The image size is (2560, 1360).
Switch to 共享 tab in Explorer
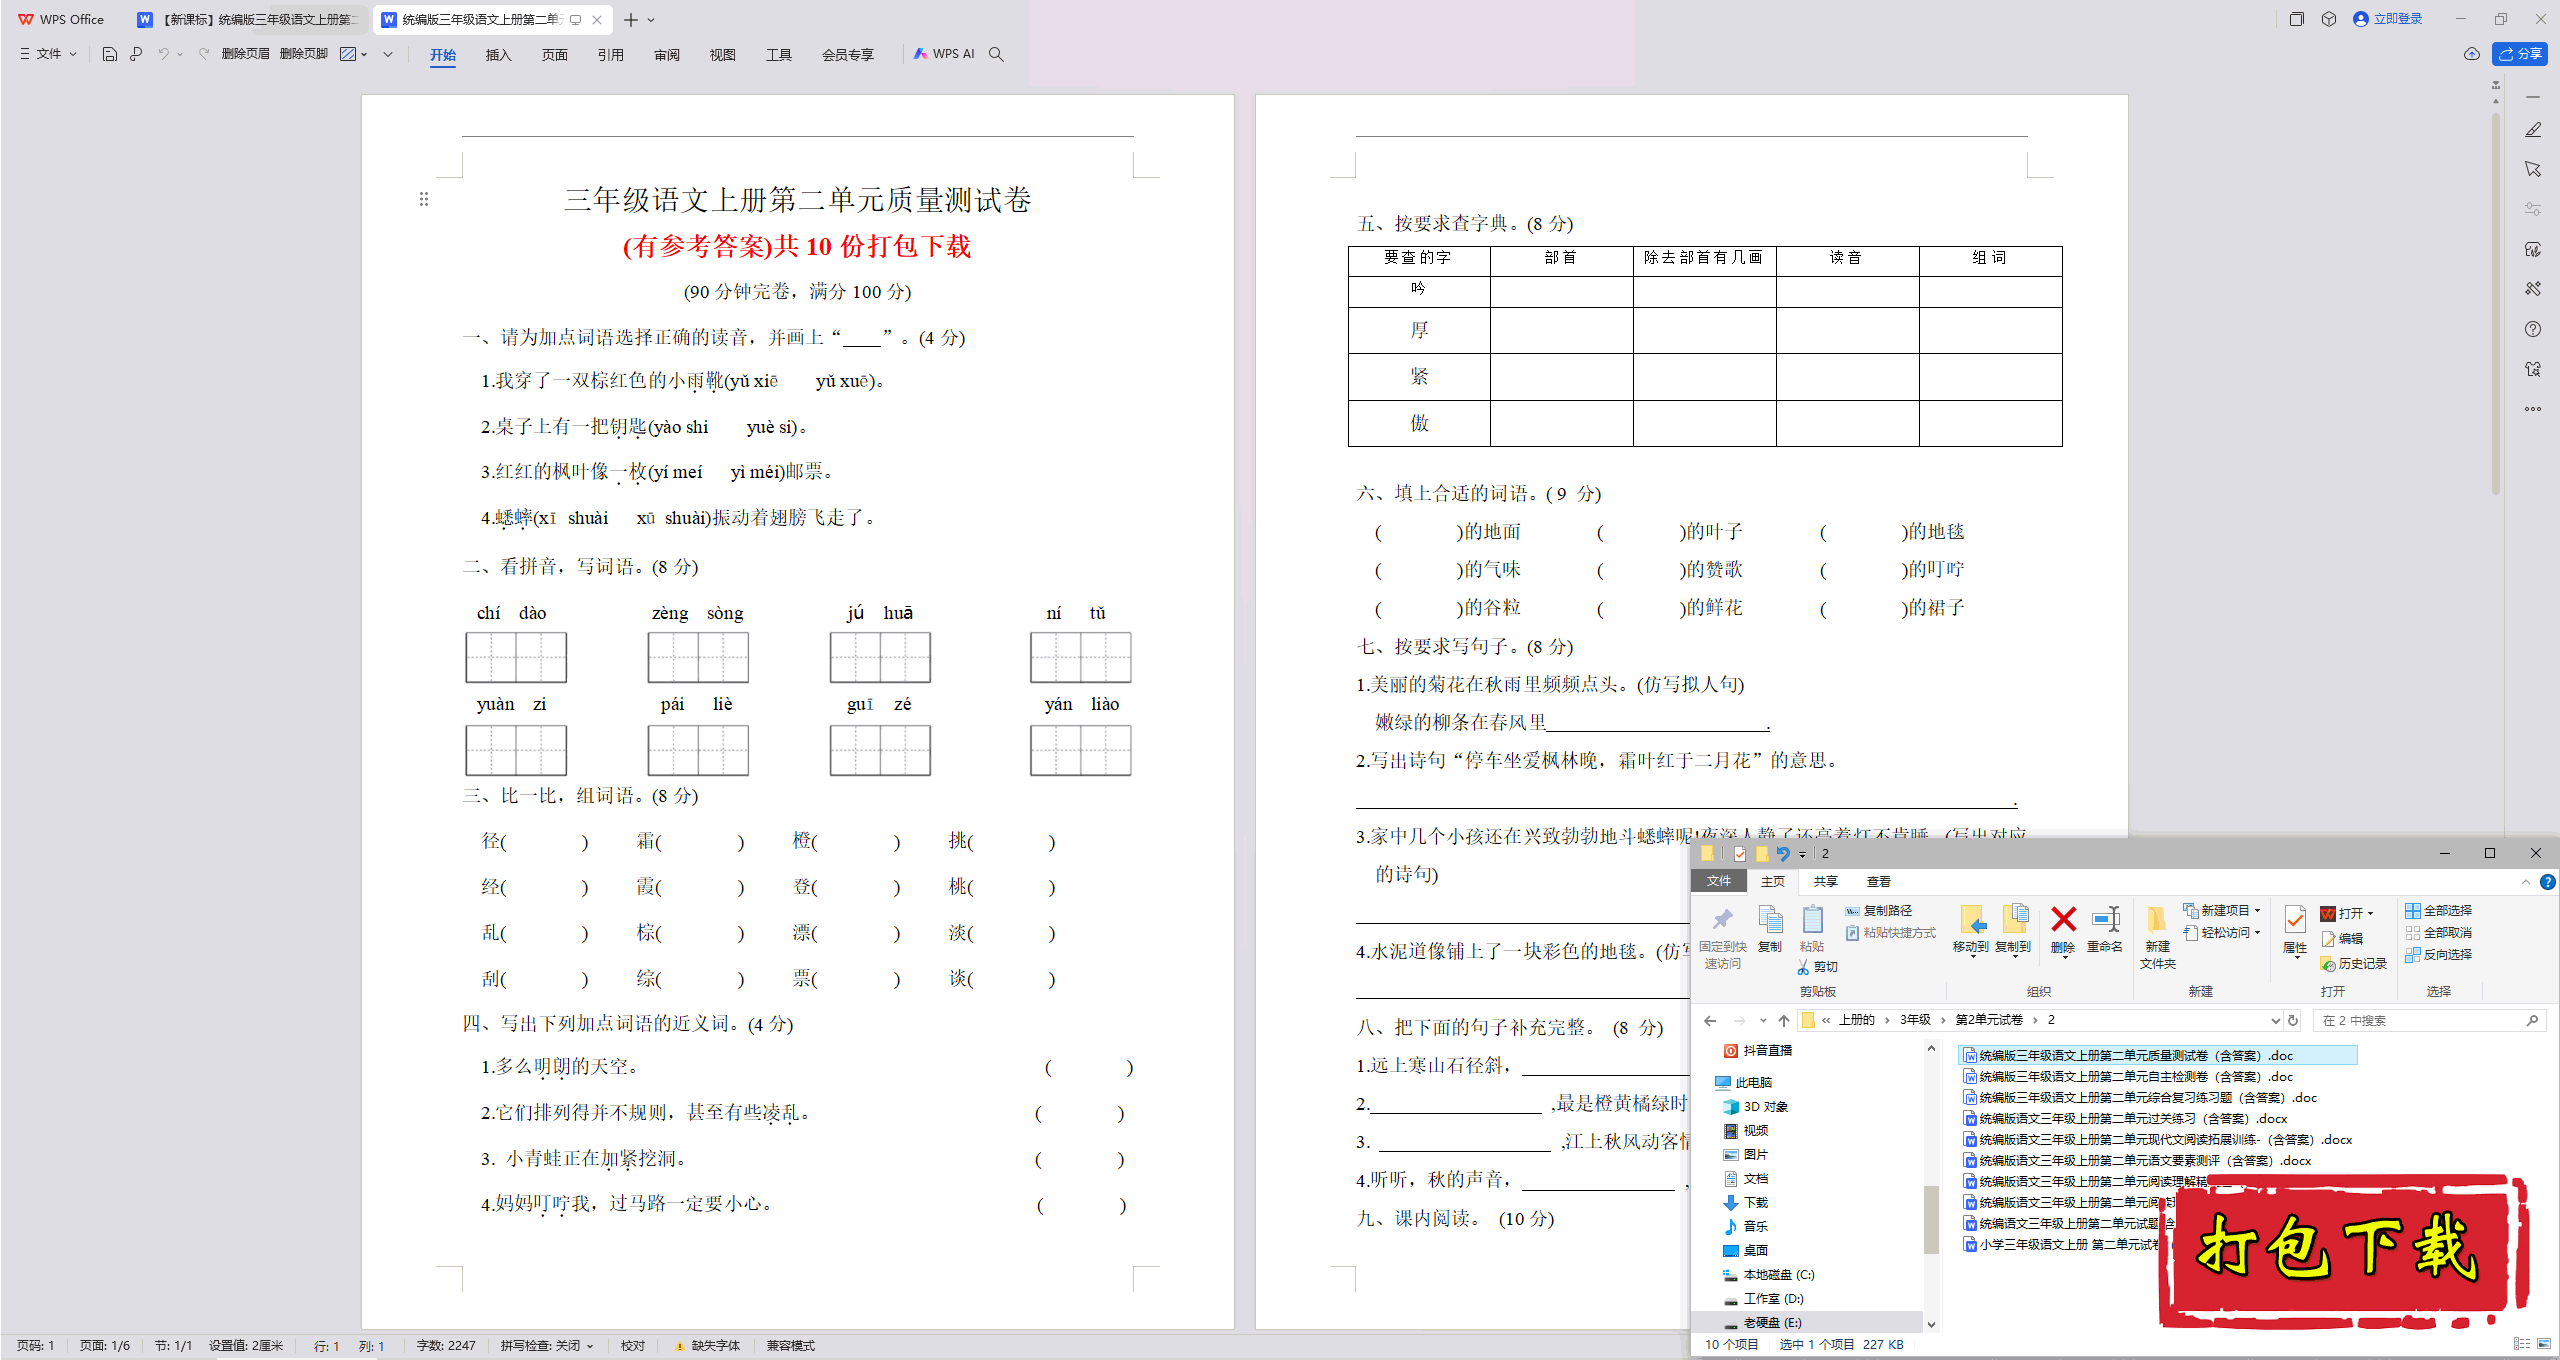coord(1825,882)
